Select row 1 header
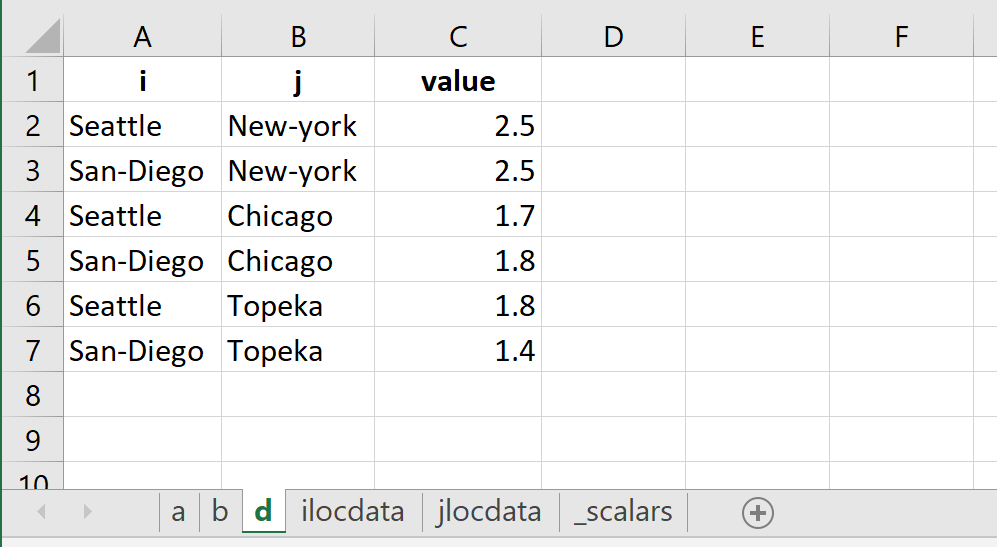The image size is (997, 547). [x=33, y=80]
